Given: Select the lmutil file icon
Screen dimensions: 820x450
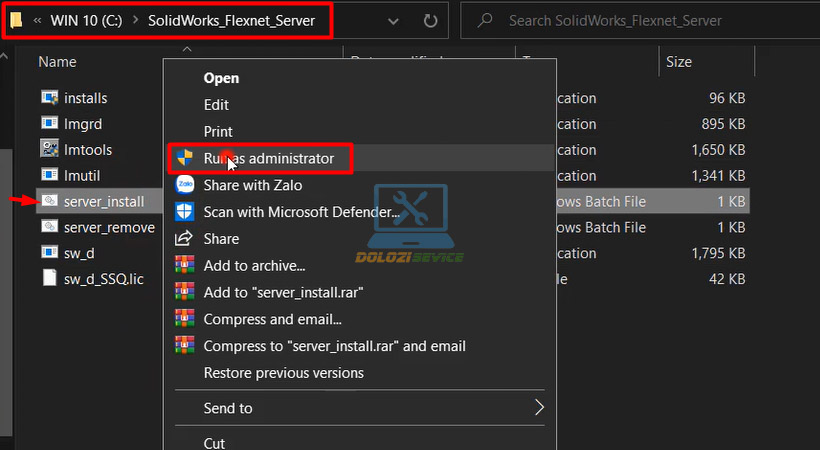Looking at the screenshot, I should click(49, 175).
